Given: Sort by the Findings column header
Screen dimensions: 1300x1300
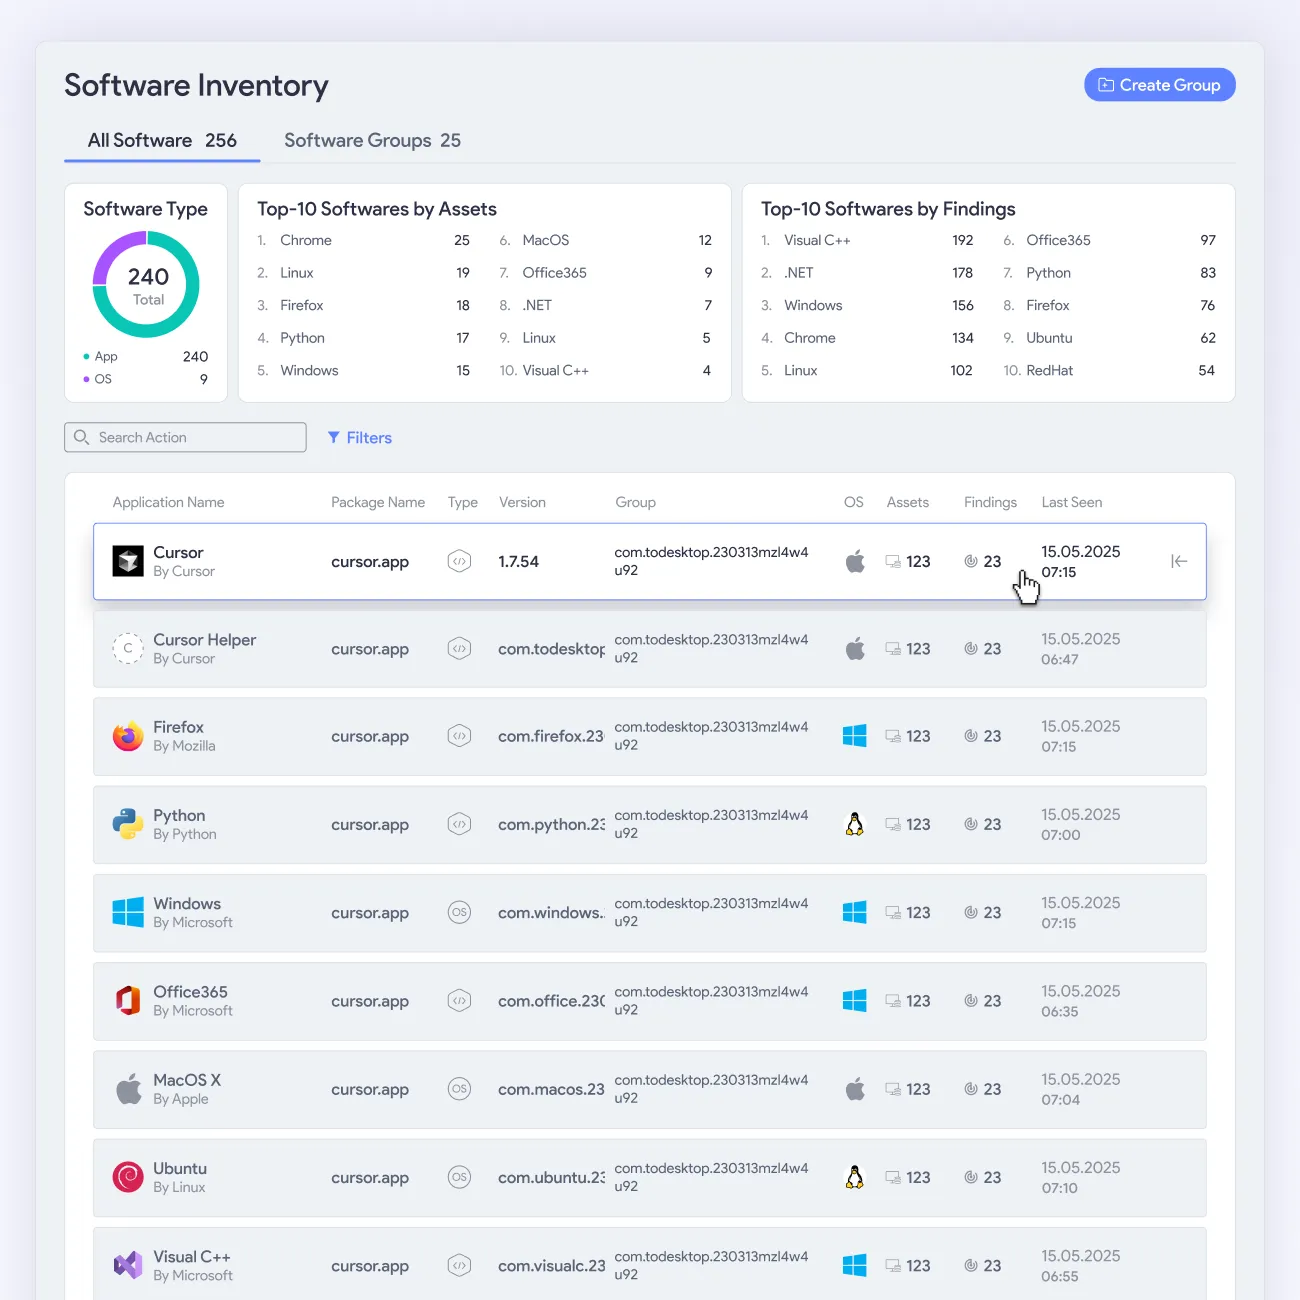Looking at the screenshot, I should coord(990,502).
